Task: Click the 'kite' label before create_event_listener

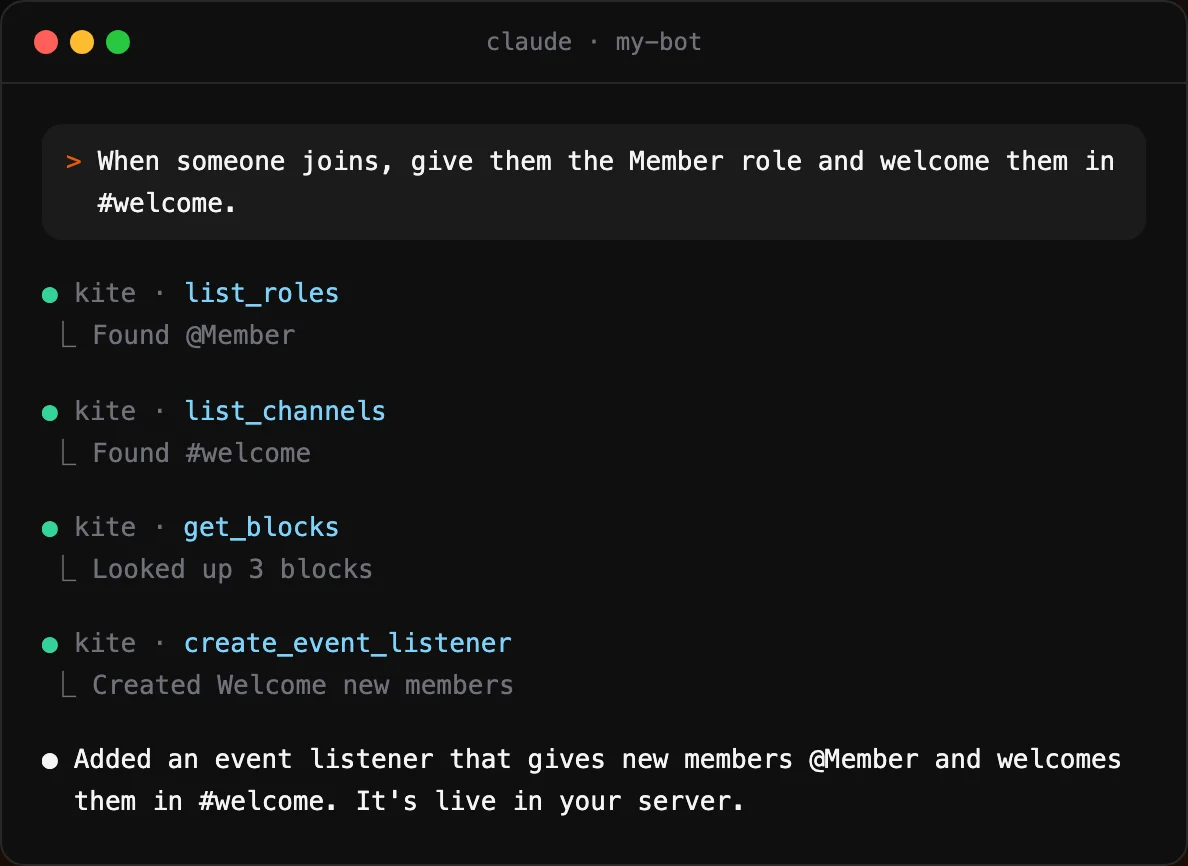Action: pos(105,644)
